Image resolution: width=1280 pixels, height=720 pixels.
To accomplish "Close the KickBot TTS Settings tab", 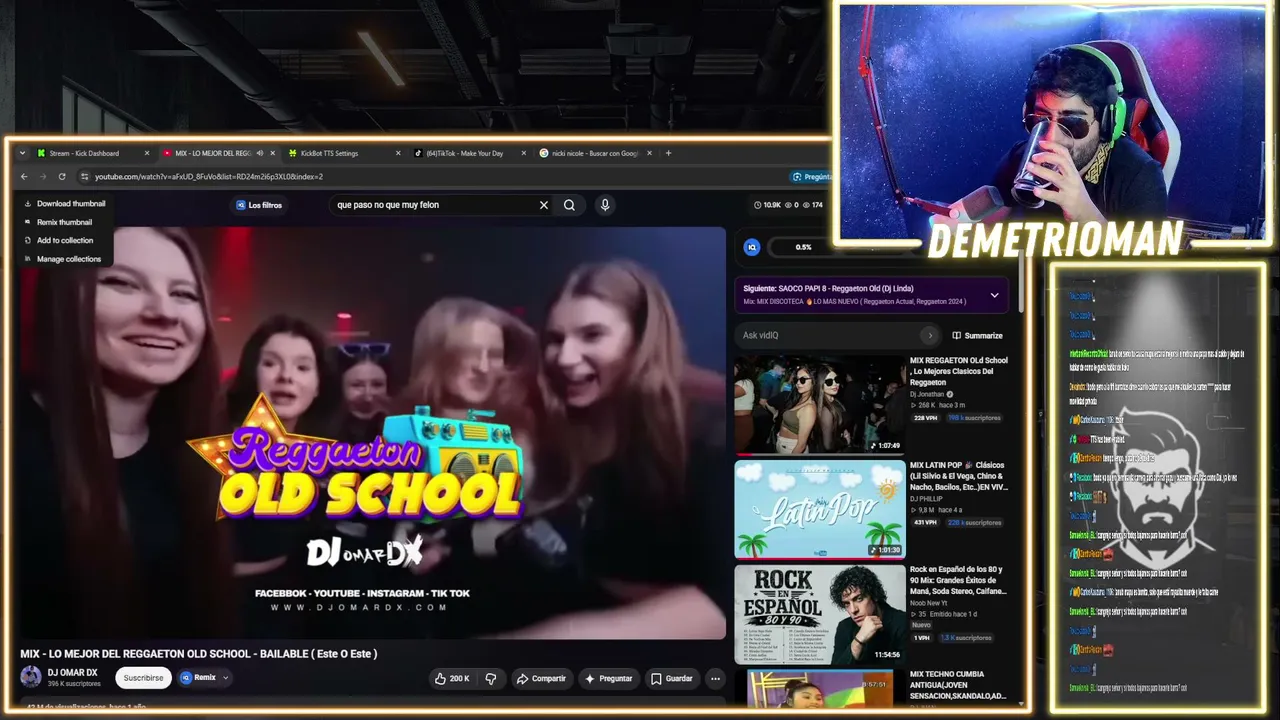I will [398, 153].
